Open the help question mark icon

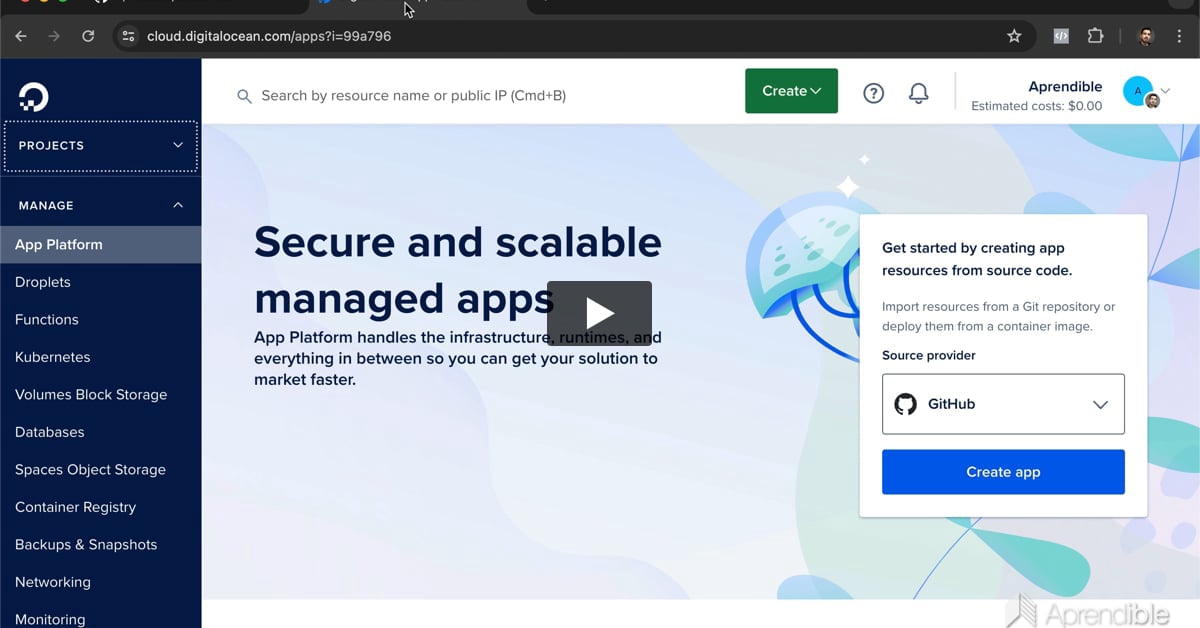click(x=874, y=93)
